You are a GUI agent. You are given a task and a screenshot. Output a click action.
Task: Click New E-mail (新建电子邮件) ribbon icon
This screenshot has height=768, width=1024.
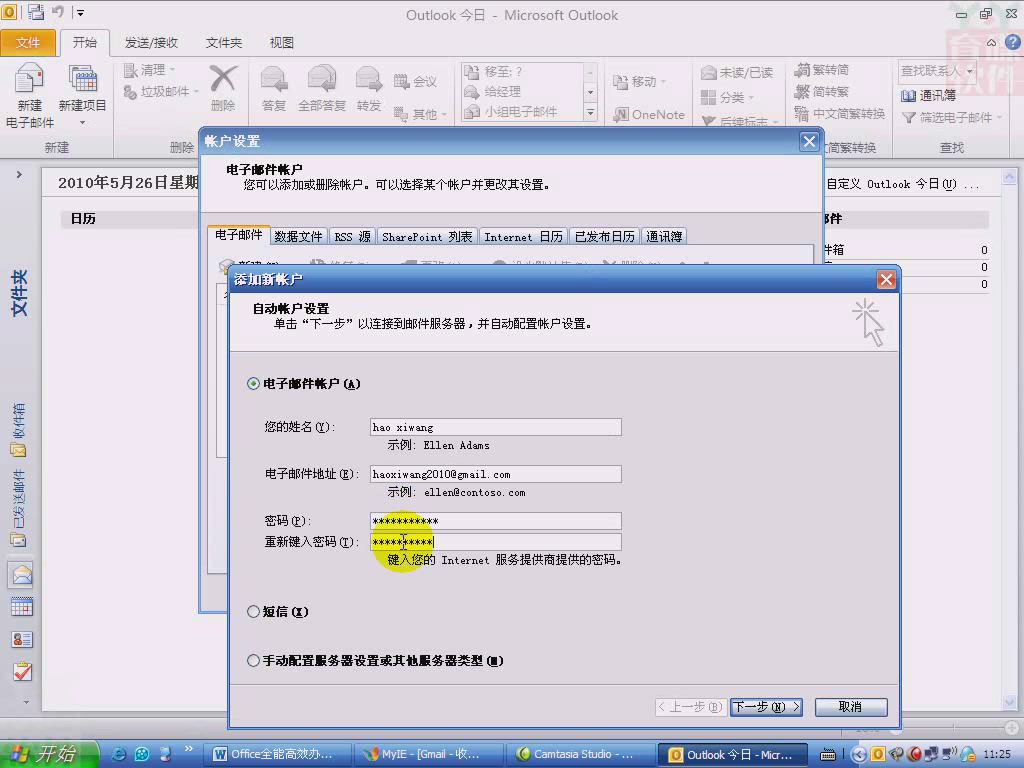29,95
